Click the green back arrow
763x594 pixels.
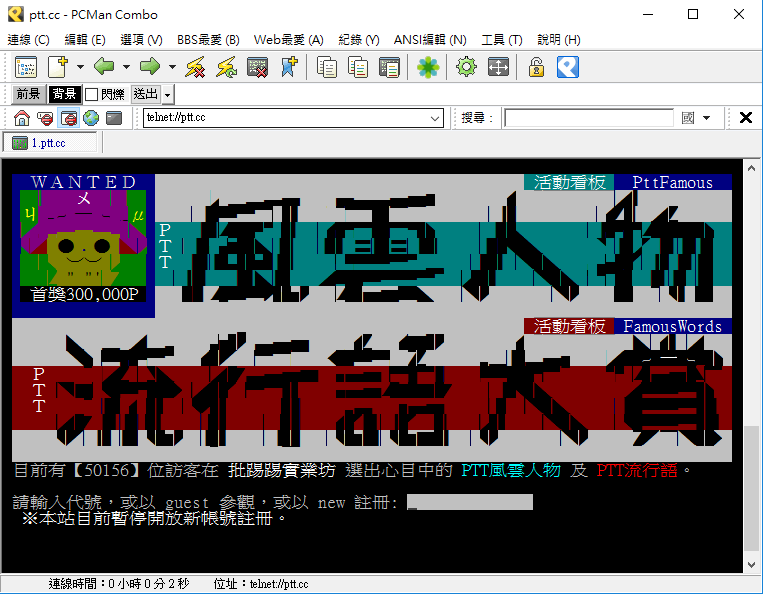(104, 67)
